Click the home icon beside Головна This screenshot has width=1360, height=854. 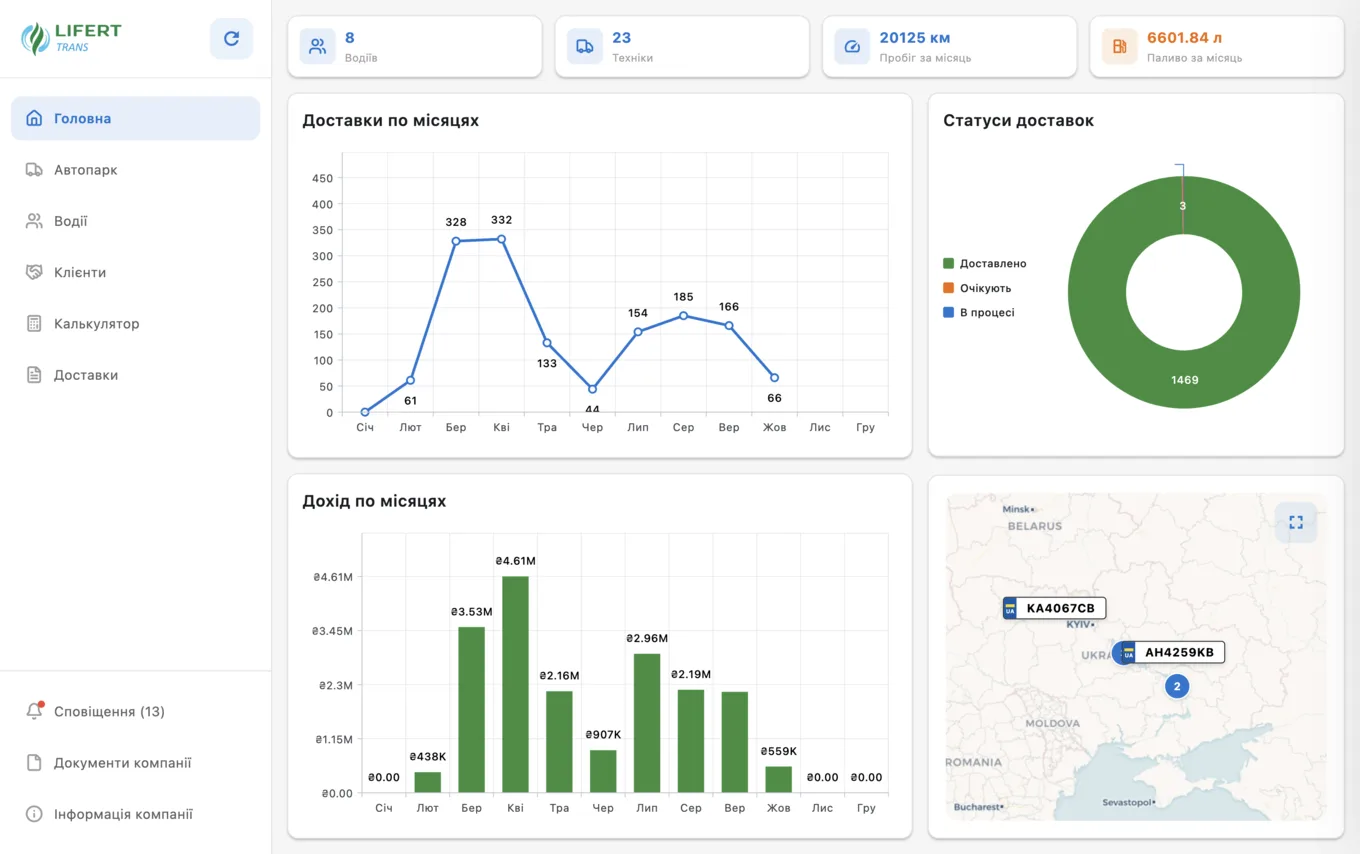[x=34, y=118]
